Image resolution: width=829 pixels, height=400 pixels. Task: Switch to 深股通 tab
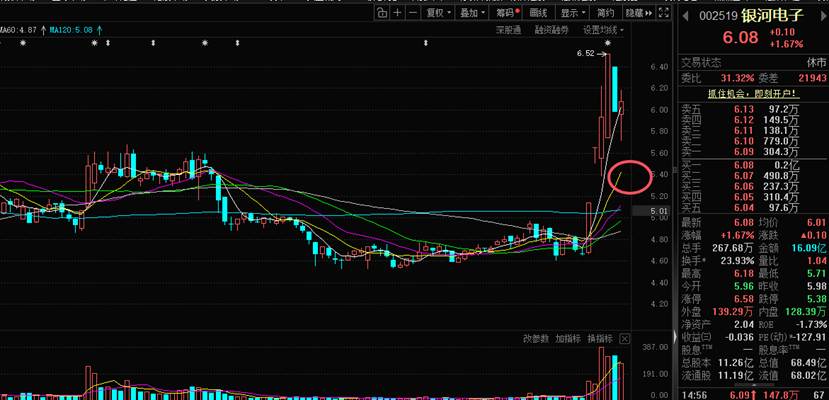pos(509,30)
